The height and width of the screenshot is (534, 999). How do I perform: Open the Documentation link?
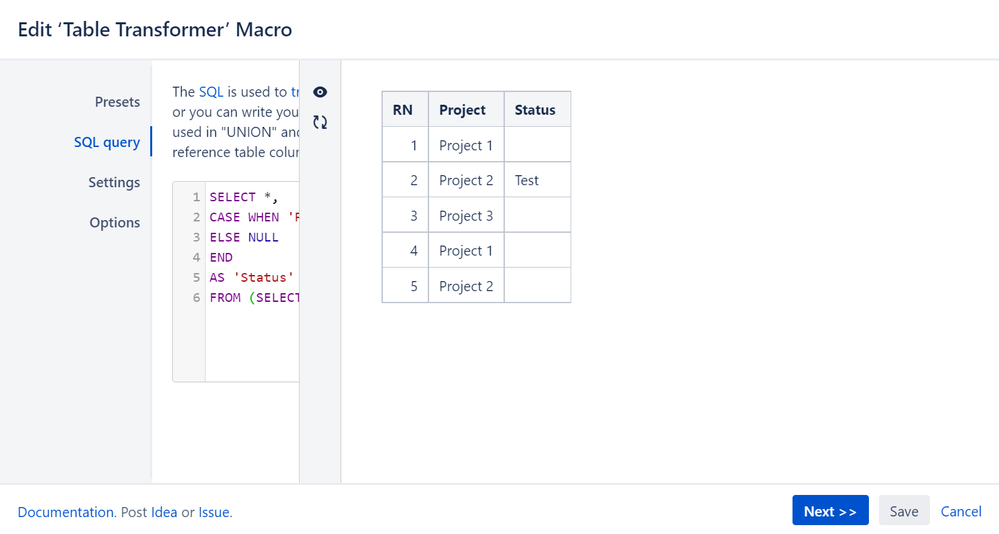[66, 512]
